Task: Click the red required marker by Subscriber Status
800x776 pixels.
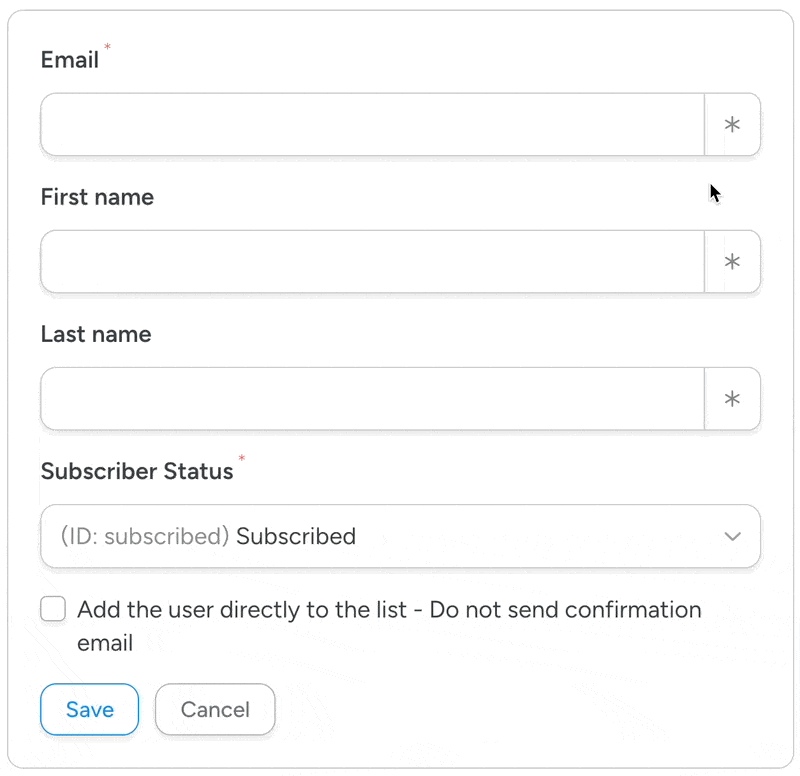Action: [241, 459]
